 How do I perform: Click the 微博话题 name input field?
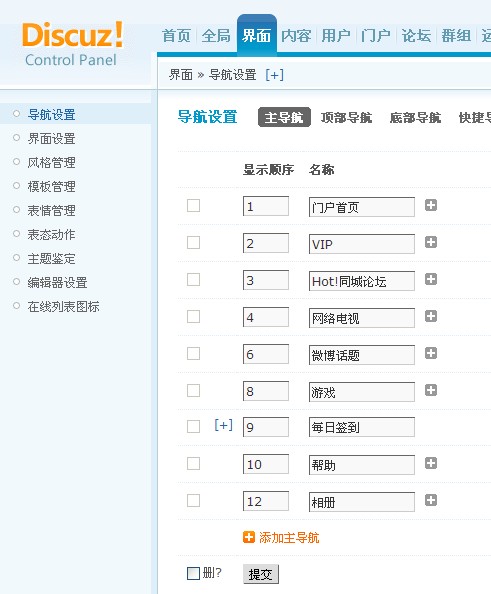pyautogui.click(x=362, y=355)
